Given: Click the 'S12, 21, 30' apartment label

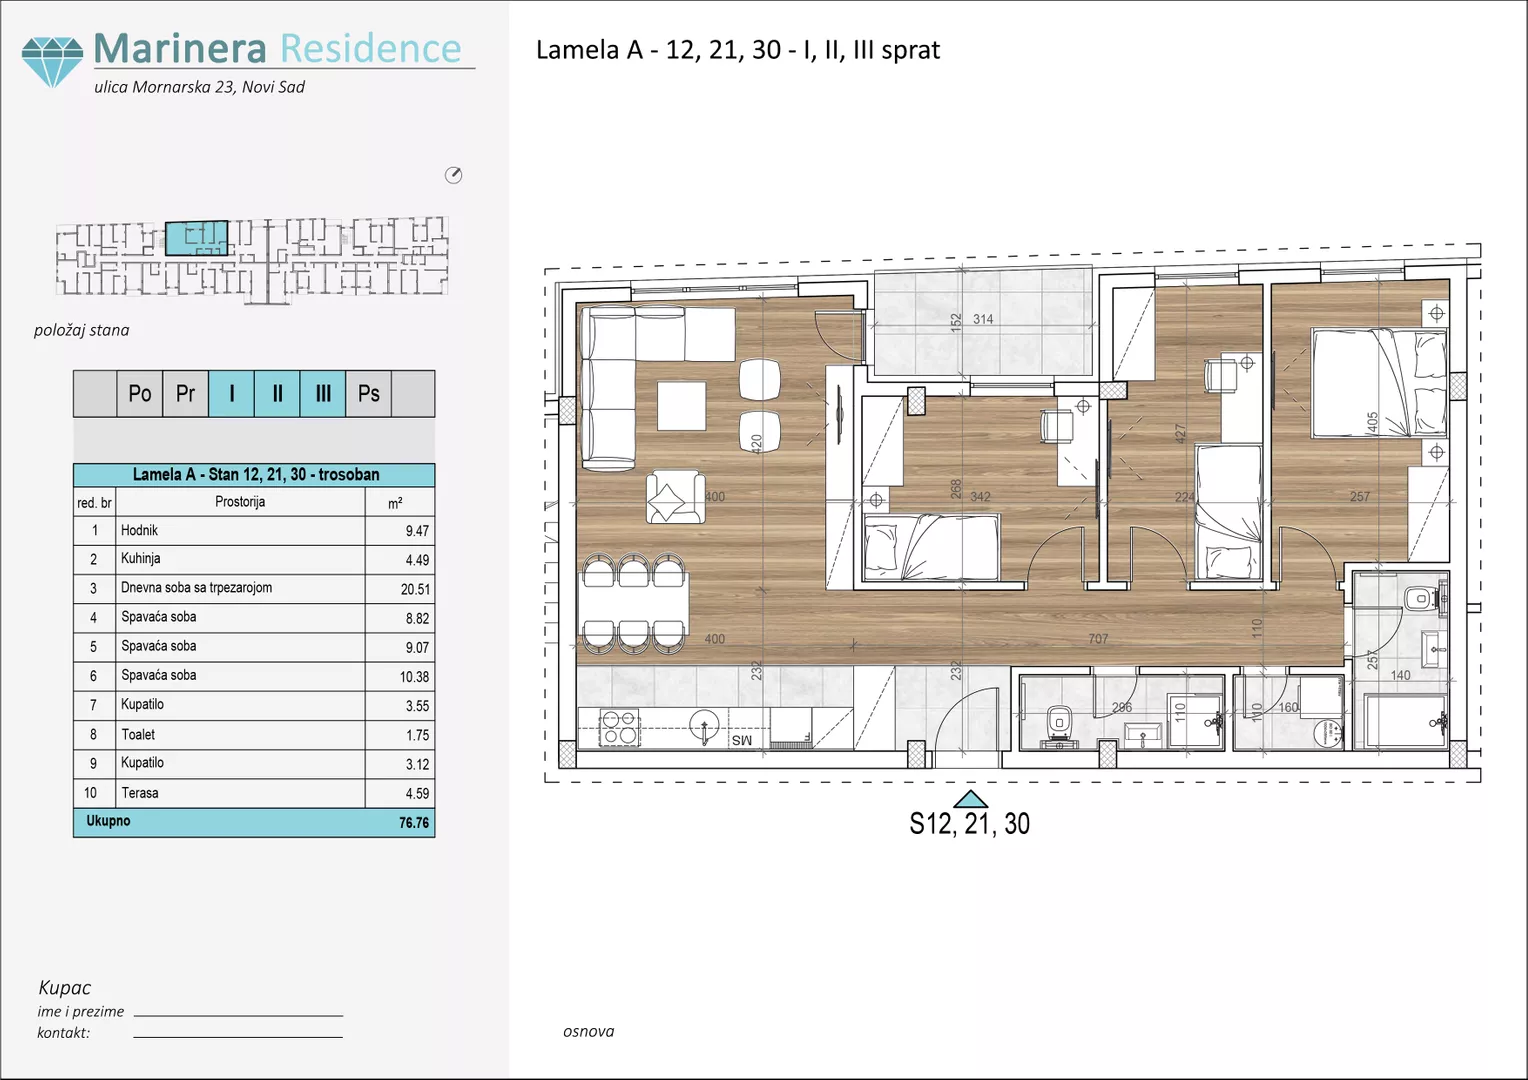Looking at the screenshot, I should coord(970,824).
